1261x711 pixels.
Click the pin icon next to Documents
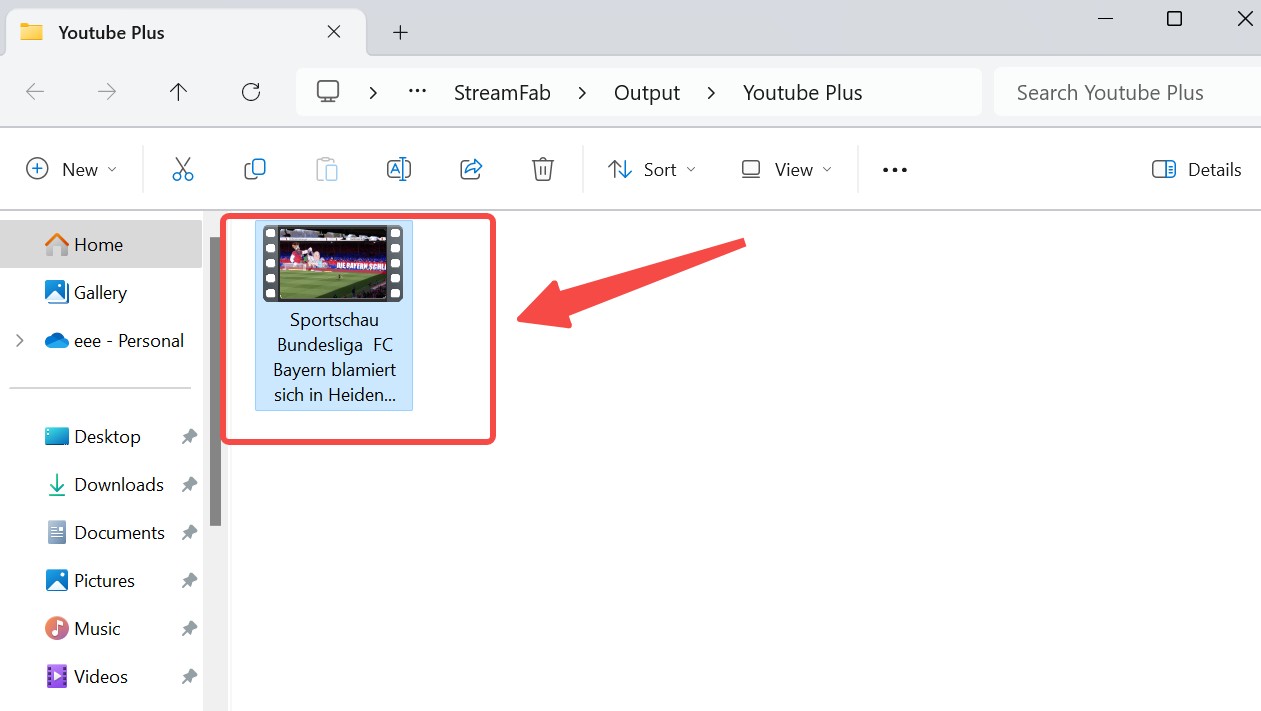(189, 533)
